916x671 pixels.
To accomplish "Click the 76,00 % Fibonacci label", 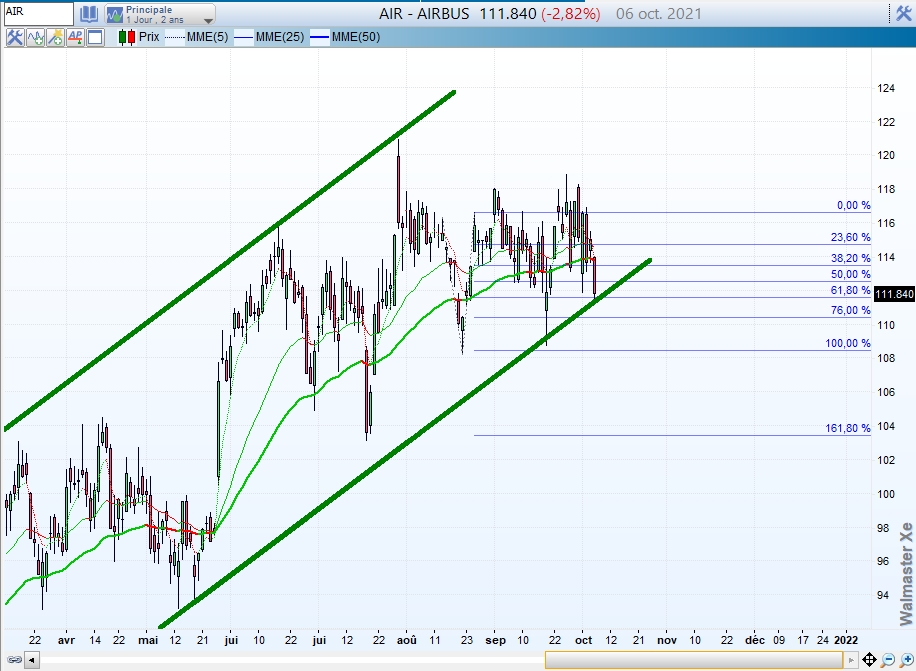I will tap(851, 310).
